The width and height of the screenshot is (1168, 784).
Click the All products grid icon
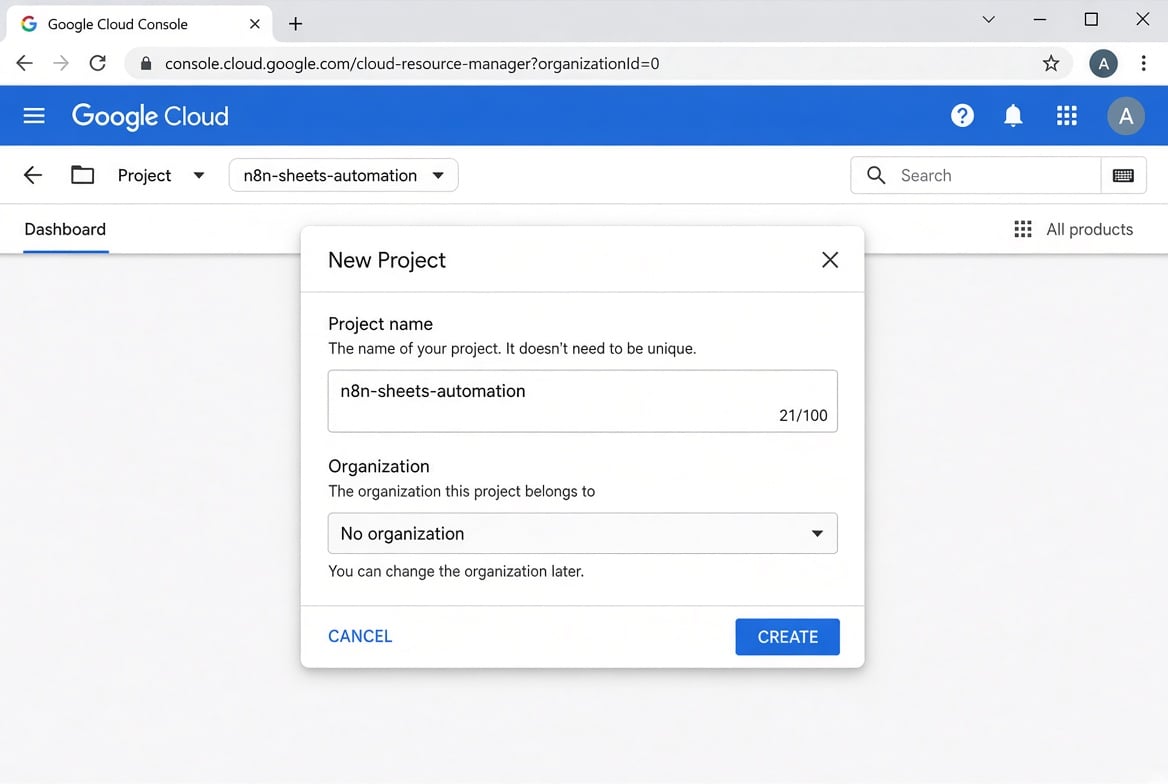click(1022, 229)
